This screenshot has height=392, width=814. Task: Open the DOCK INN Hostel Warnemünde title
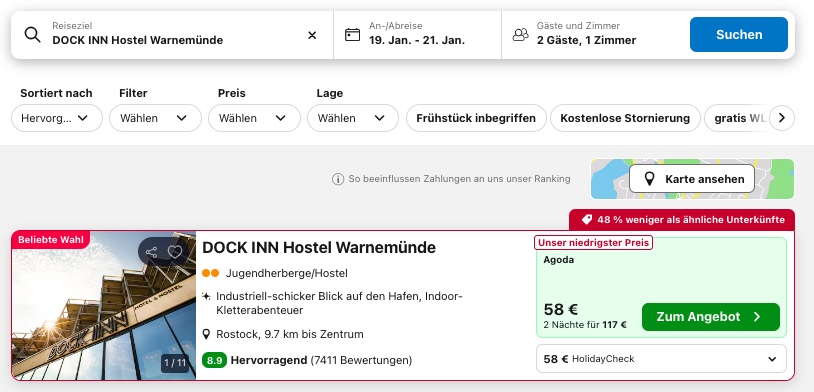319,248
